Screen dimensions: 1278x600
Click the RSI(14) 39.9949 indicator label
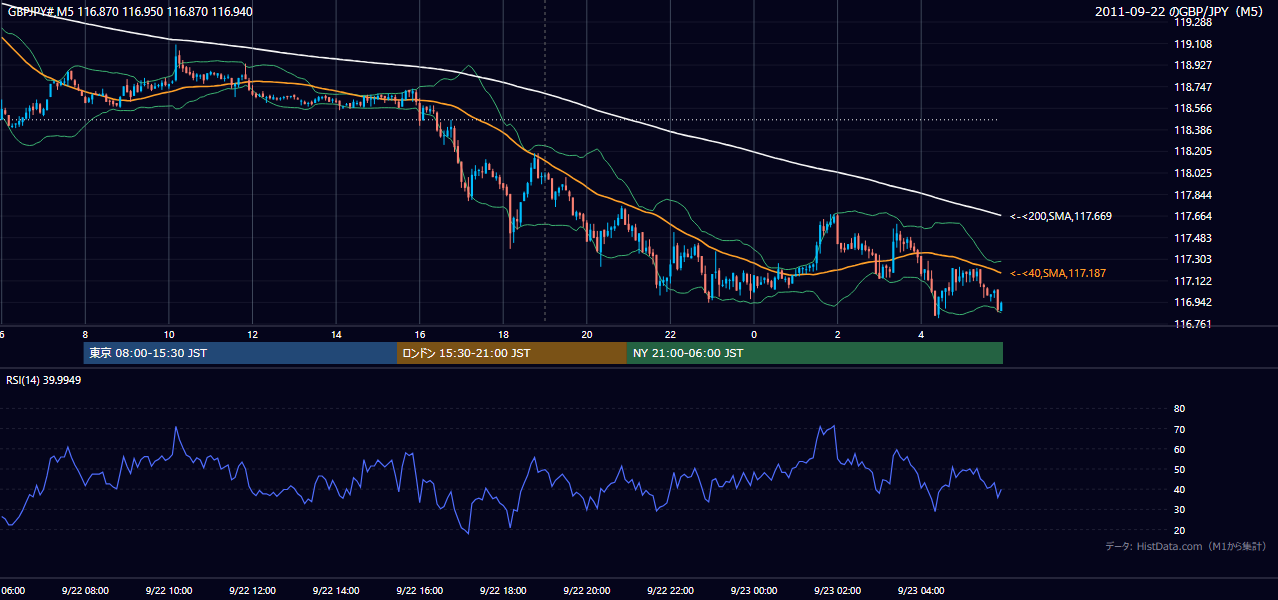pos(44,380)
